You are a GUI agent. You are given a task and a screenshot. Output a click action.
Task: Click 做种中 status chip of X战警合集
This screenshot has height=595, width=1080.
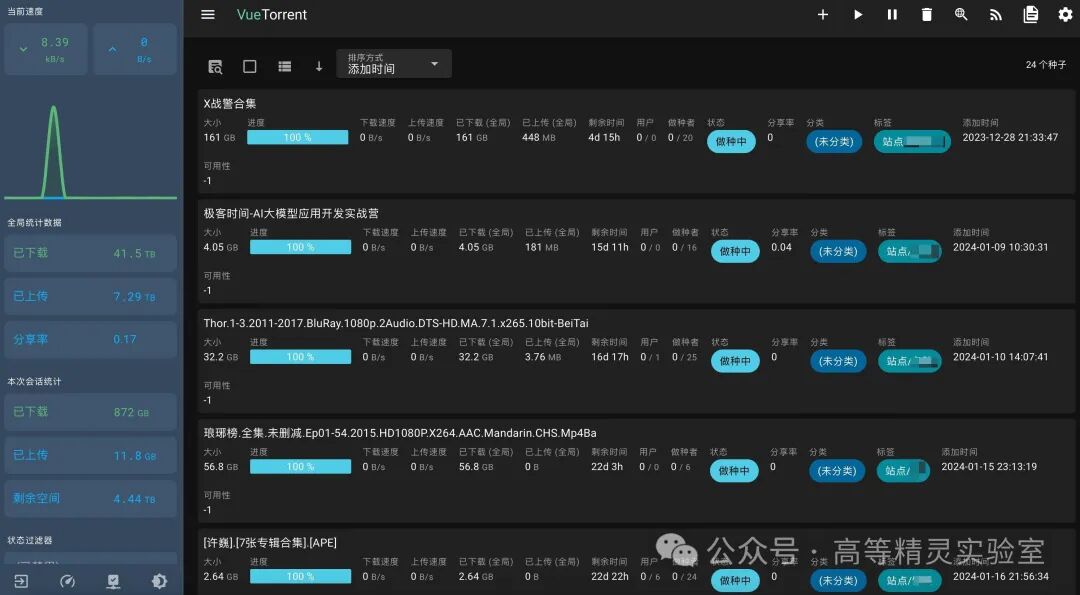(731, 141)
